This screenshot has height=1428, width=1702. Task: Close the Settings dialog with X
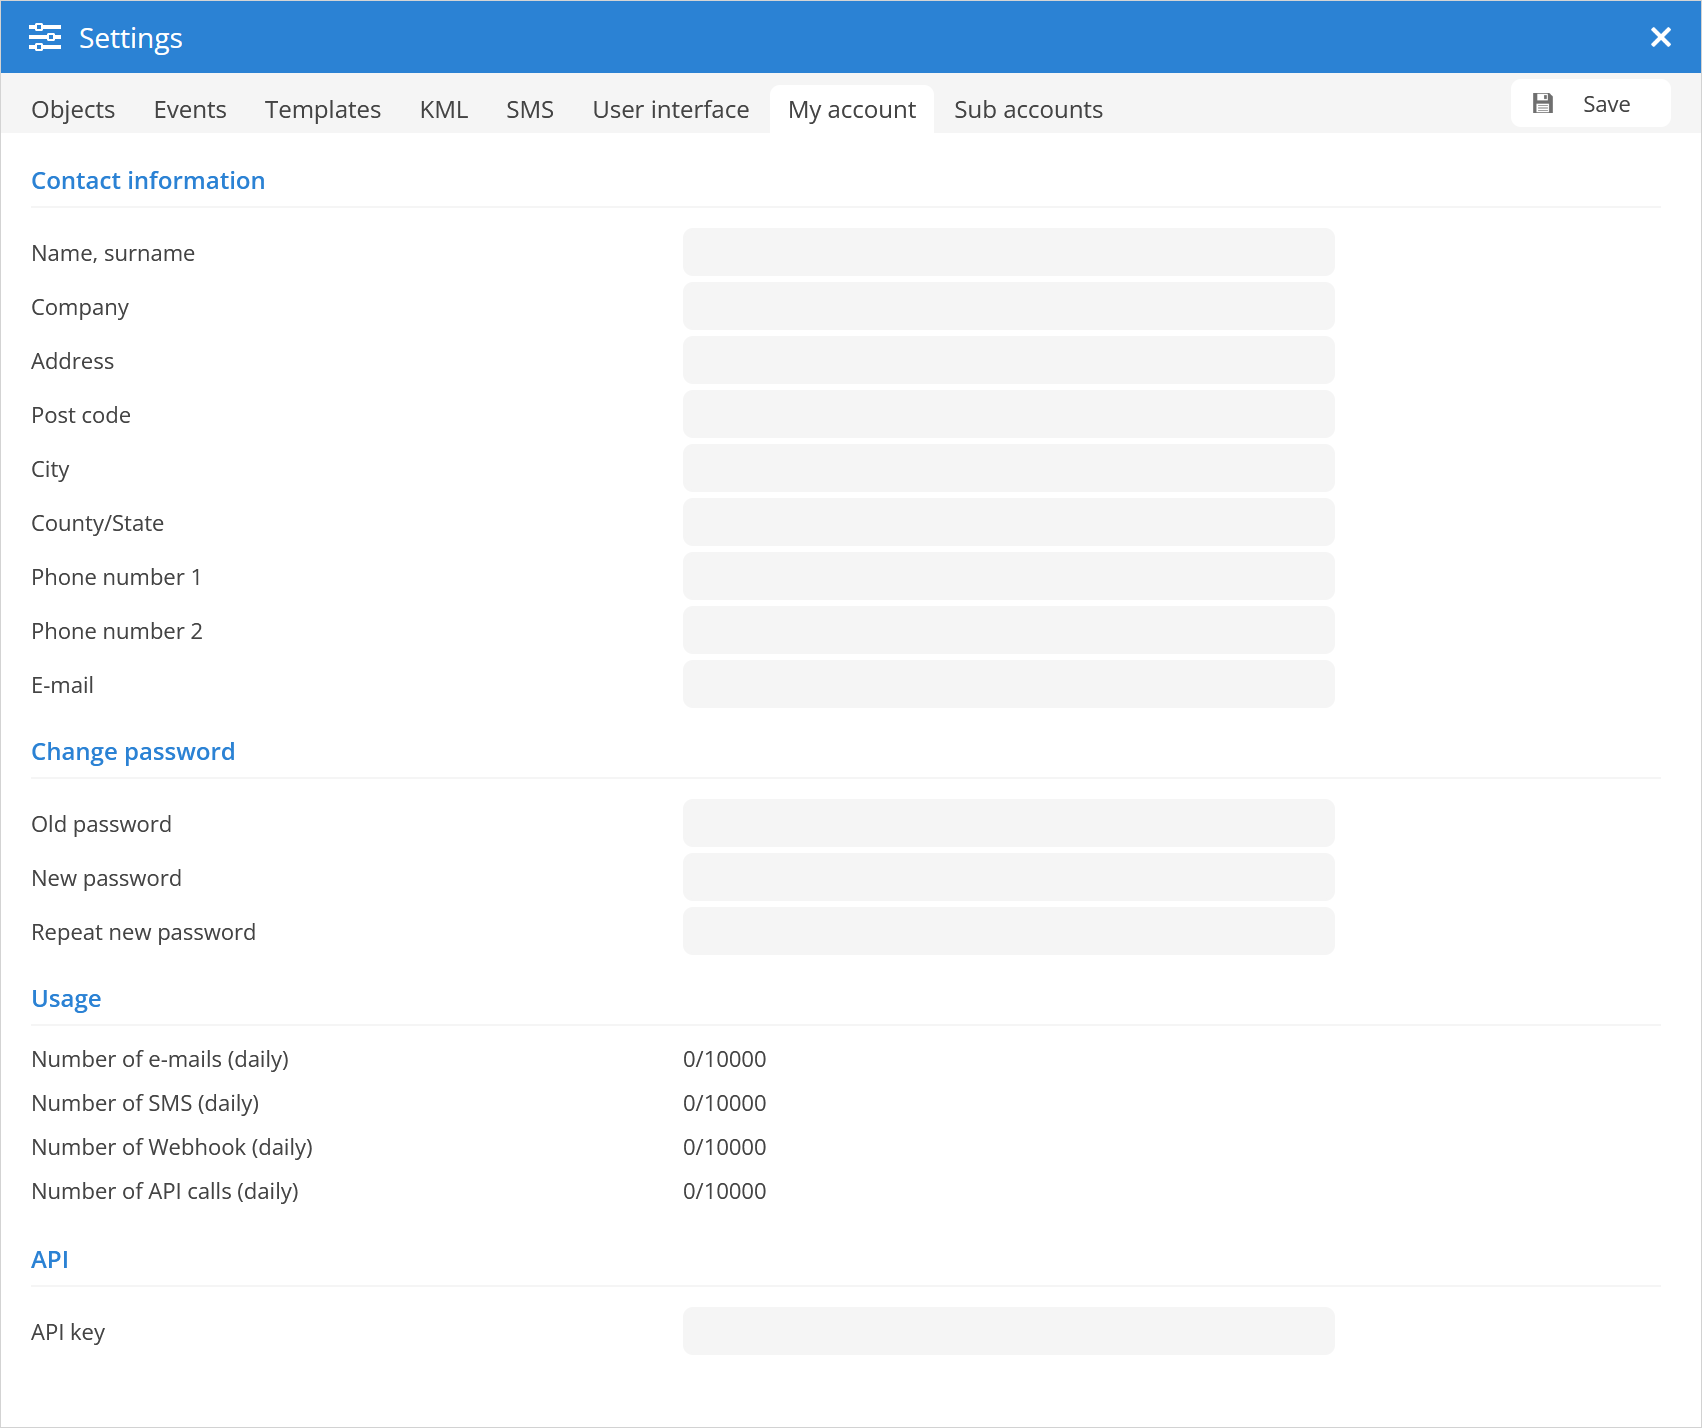click(x=1660, y=38)
